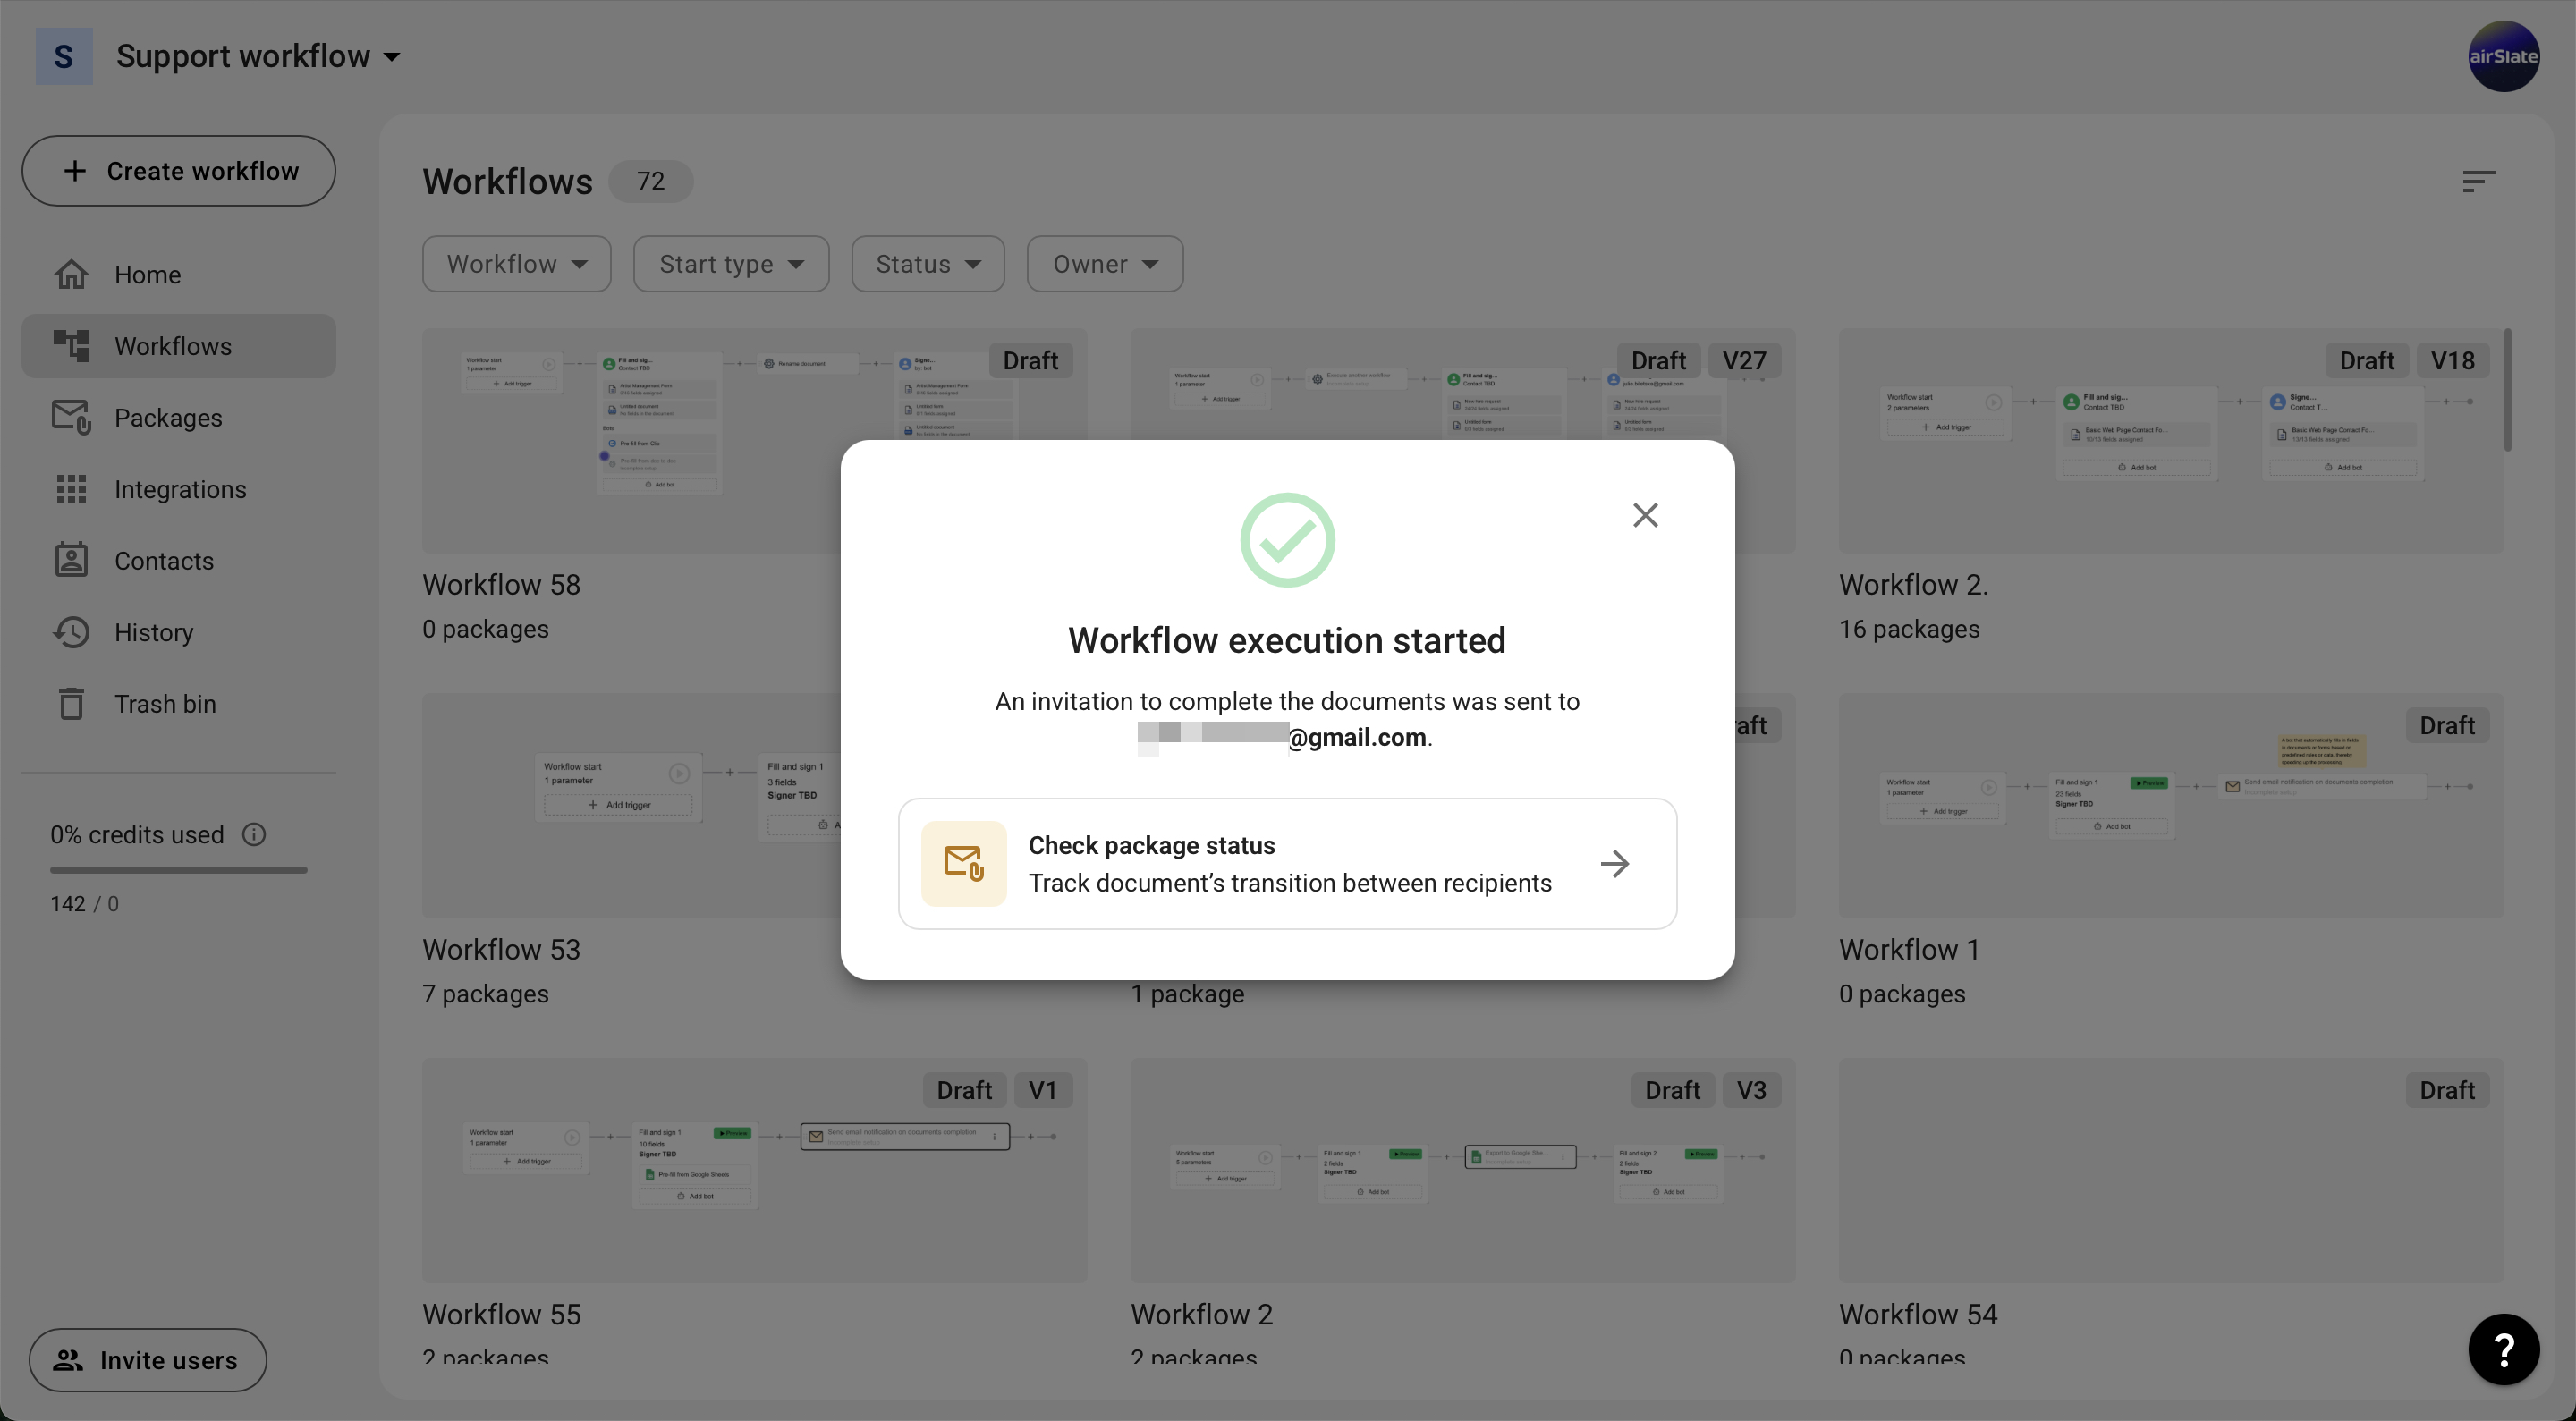Screen dimensions: 2576x1421
Task: Expand Start type filter dropdown
Action: pyautogui.click(x=731, y=264)
